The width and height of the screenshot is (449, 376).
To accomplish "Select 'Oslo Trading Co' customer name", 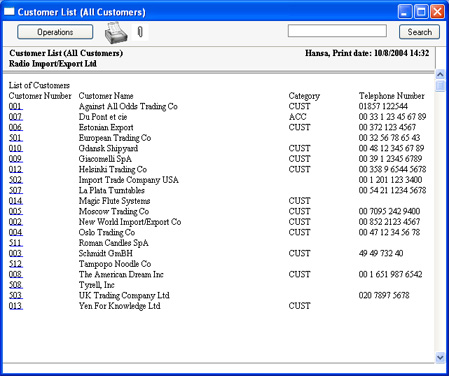I will [x=107, y=232].
